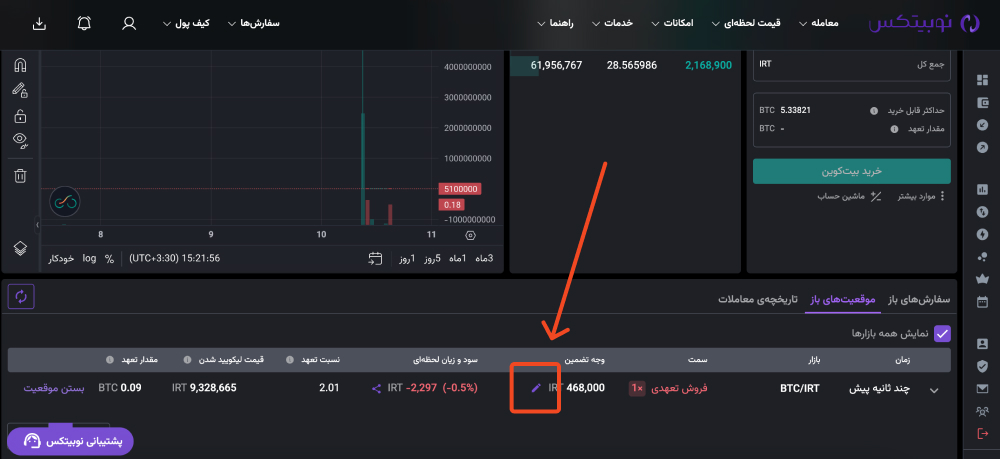Select the trash icon in chart toolbar
The height and width of the screenshot is (459, 1000).
point(20,175)
